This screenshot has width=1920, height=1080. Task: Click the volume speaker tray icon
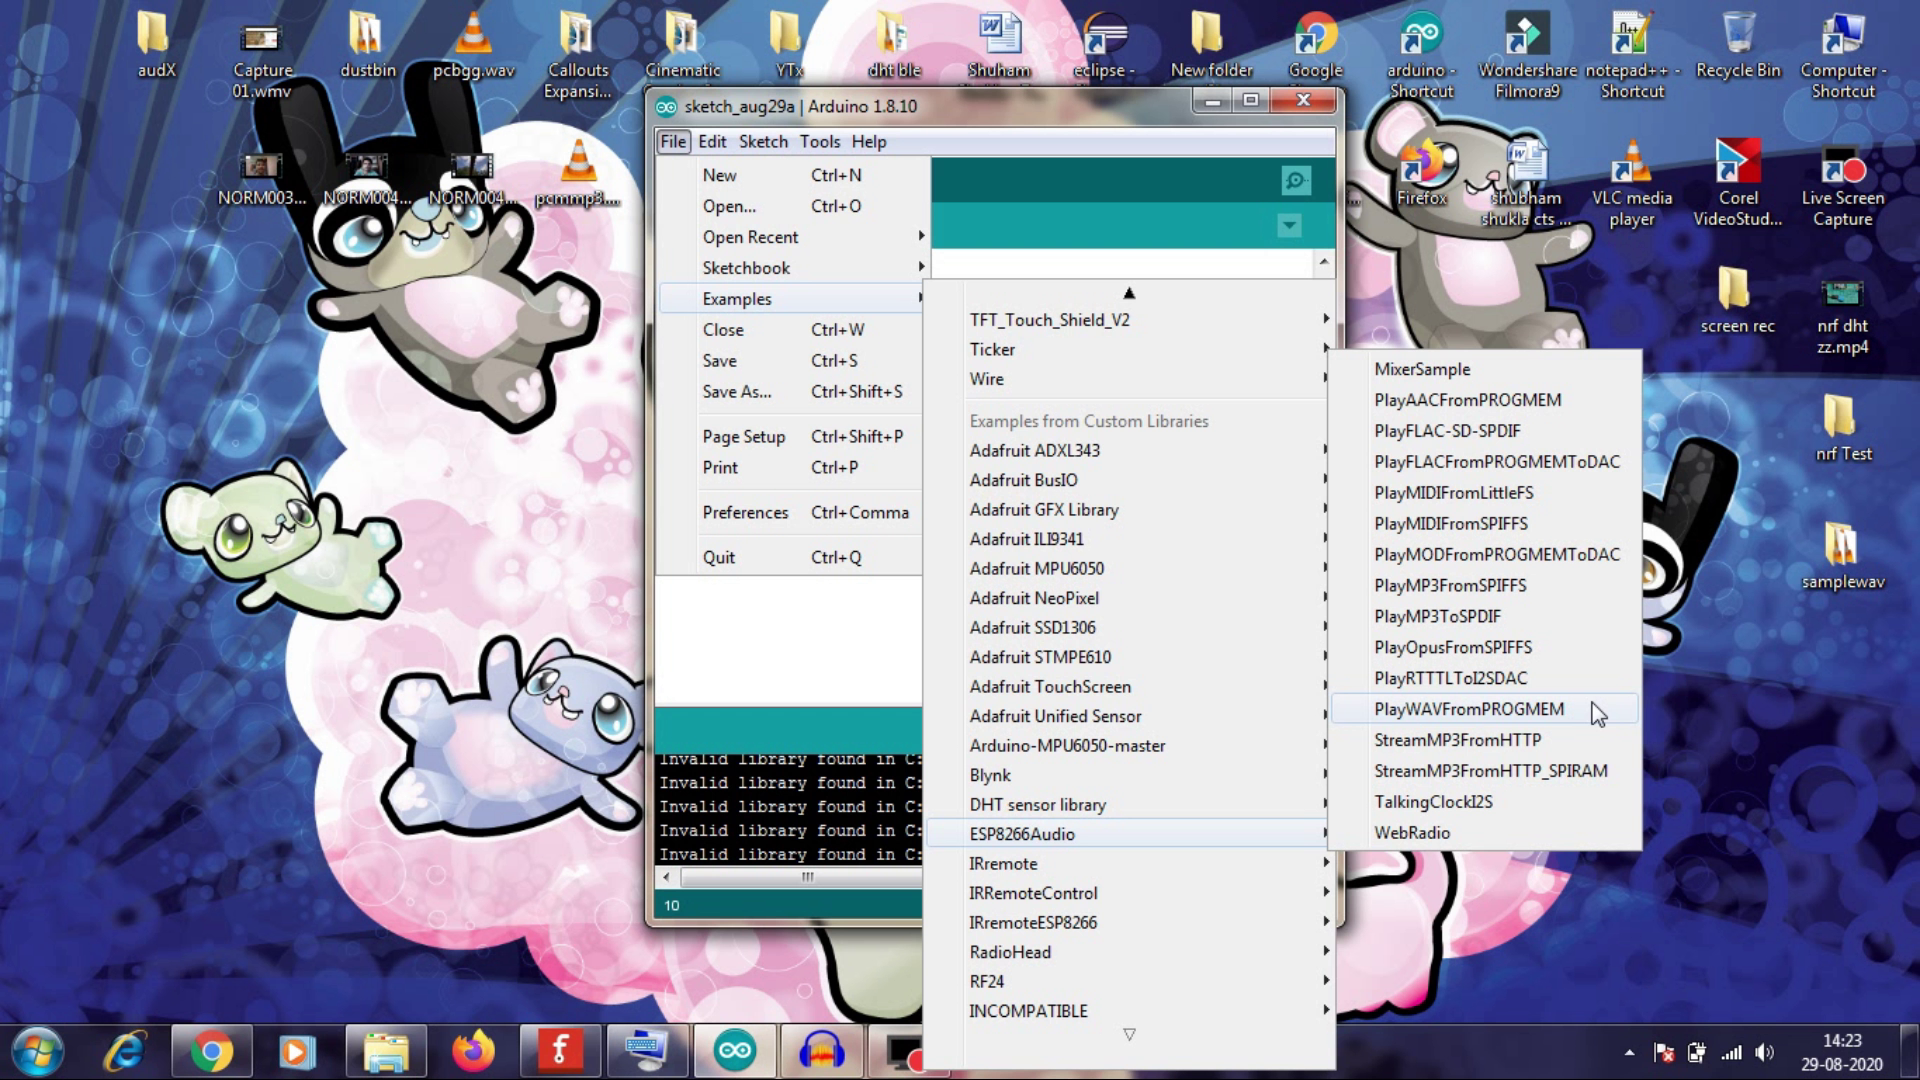pos(1765,1052)
